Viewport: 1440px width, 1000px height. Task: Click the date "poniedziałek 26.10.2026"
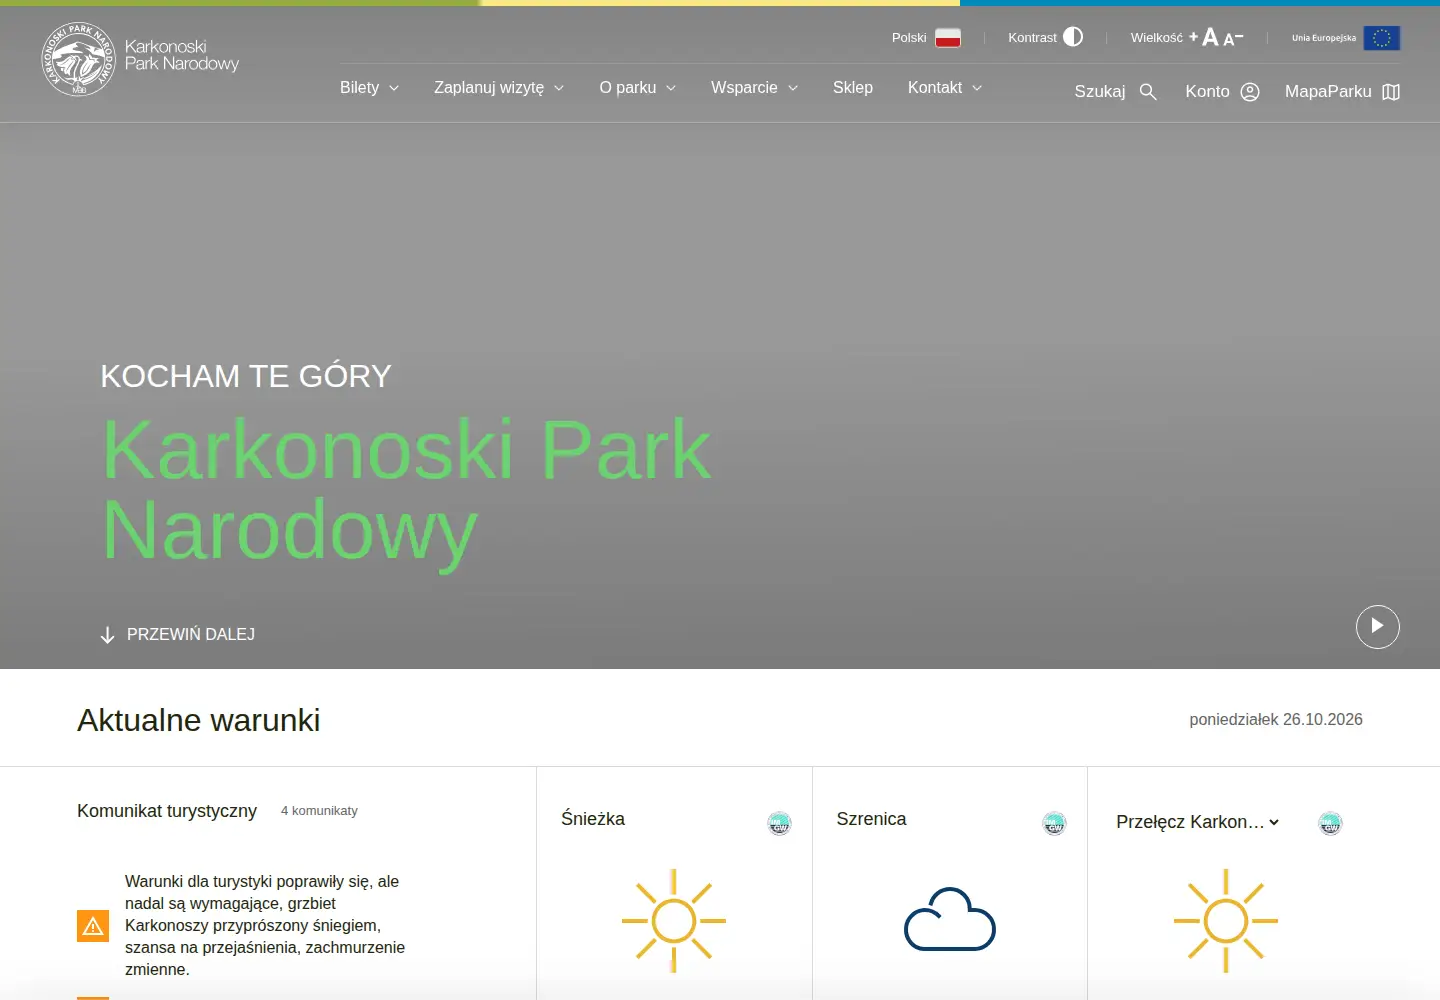coord(1276,720)
